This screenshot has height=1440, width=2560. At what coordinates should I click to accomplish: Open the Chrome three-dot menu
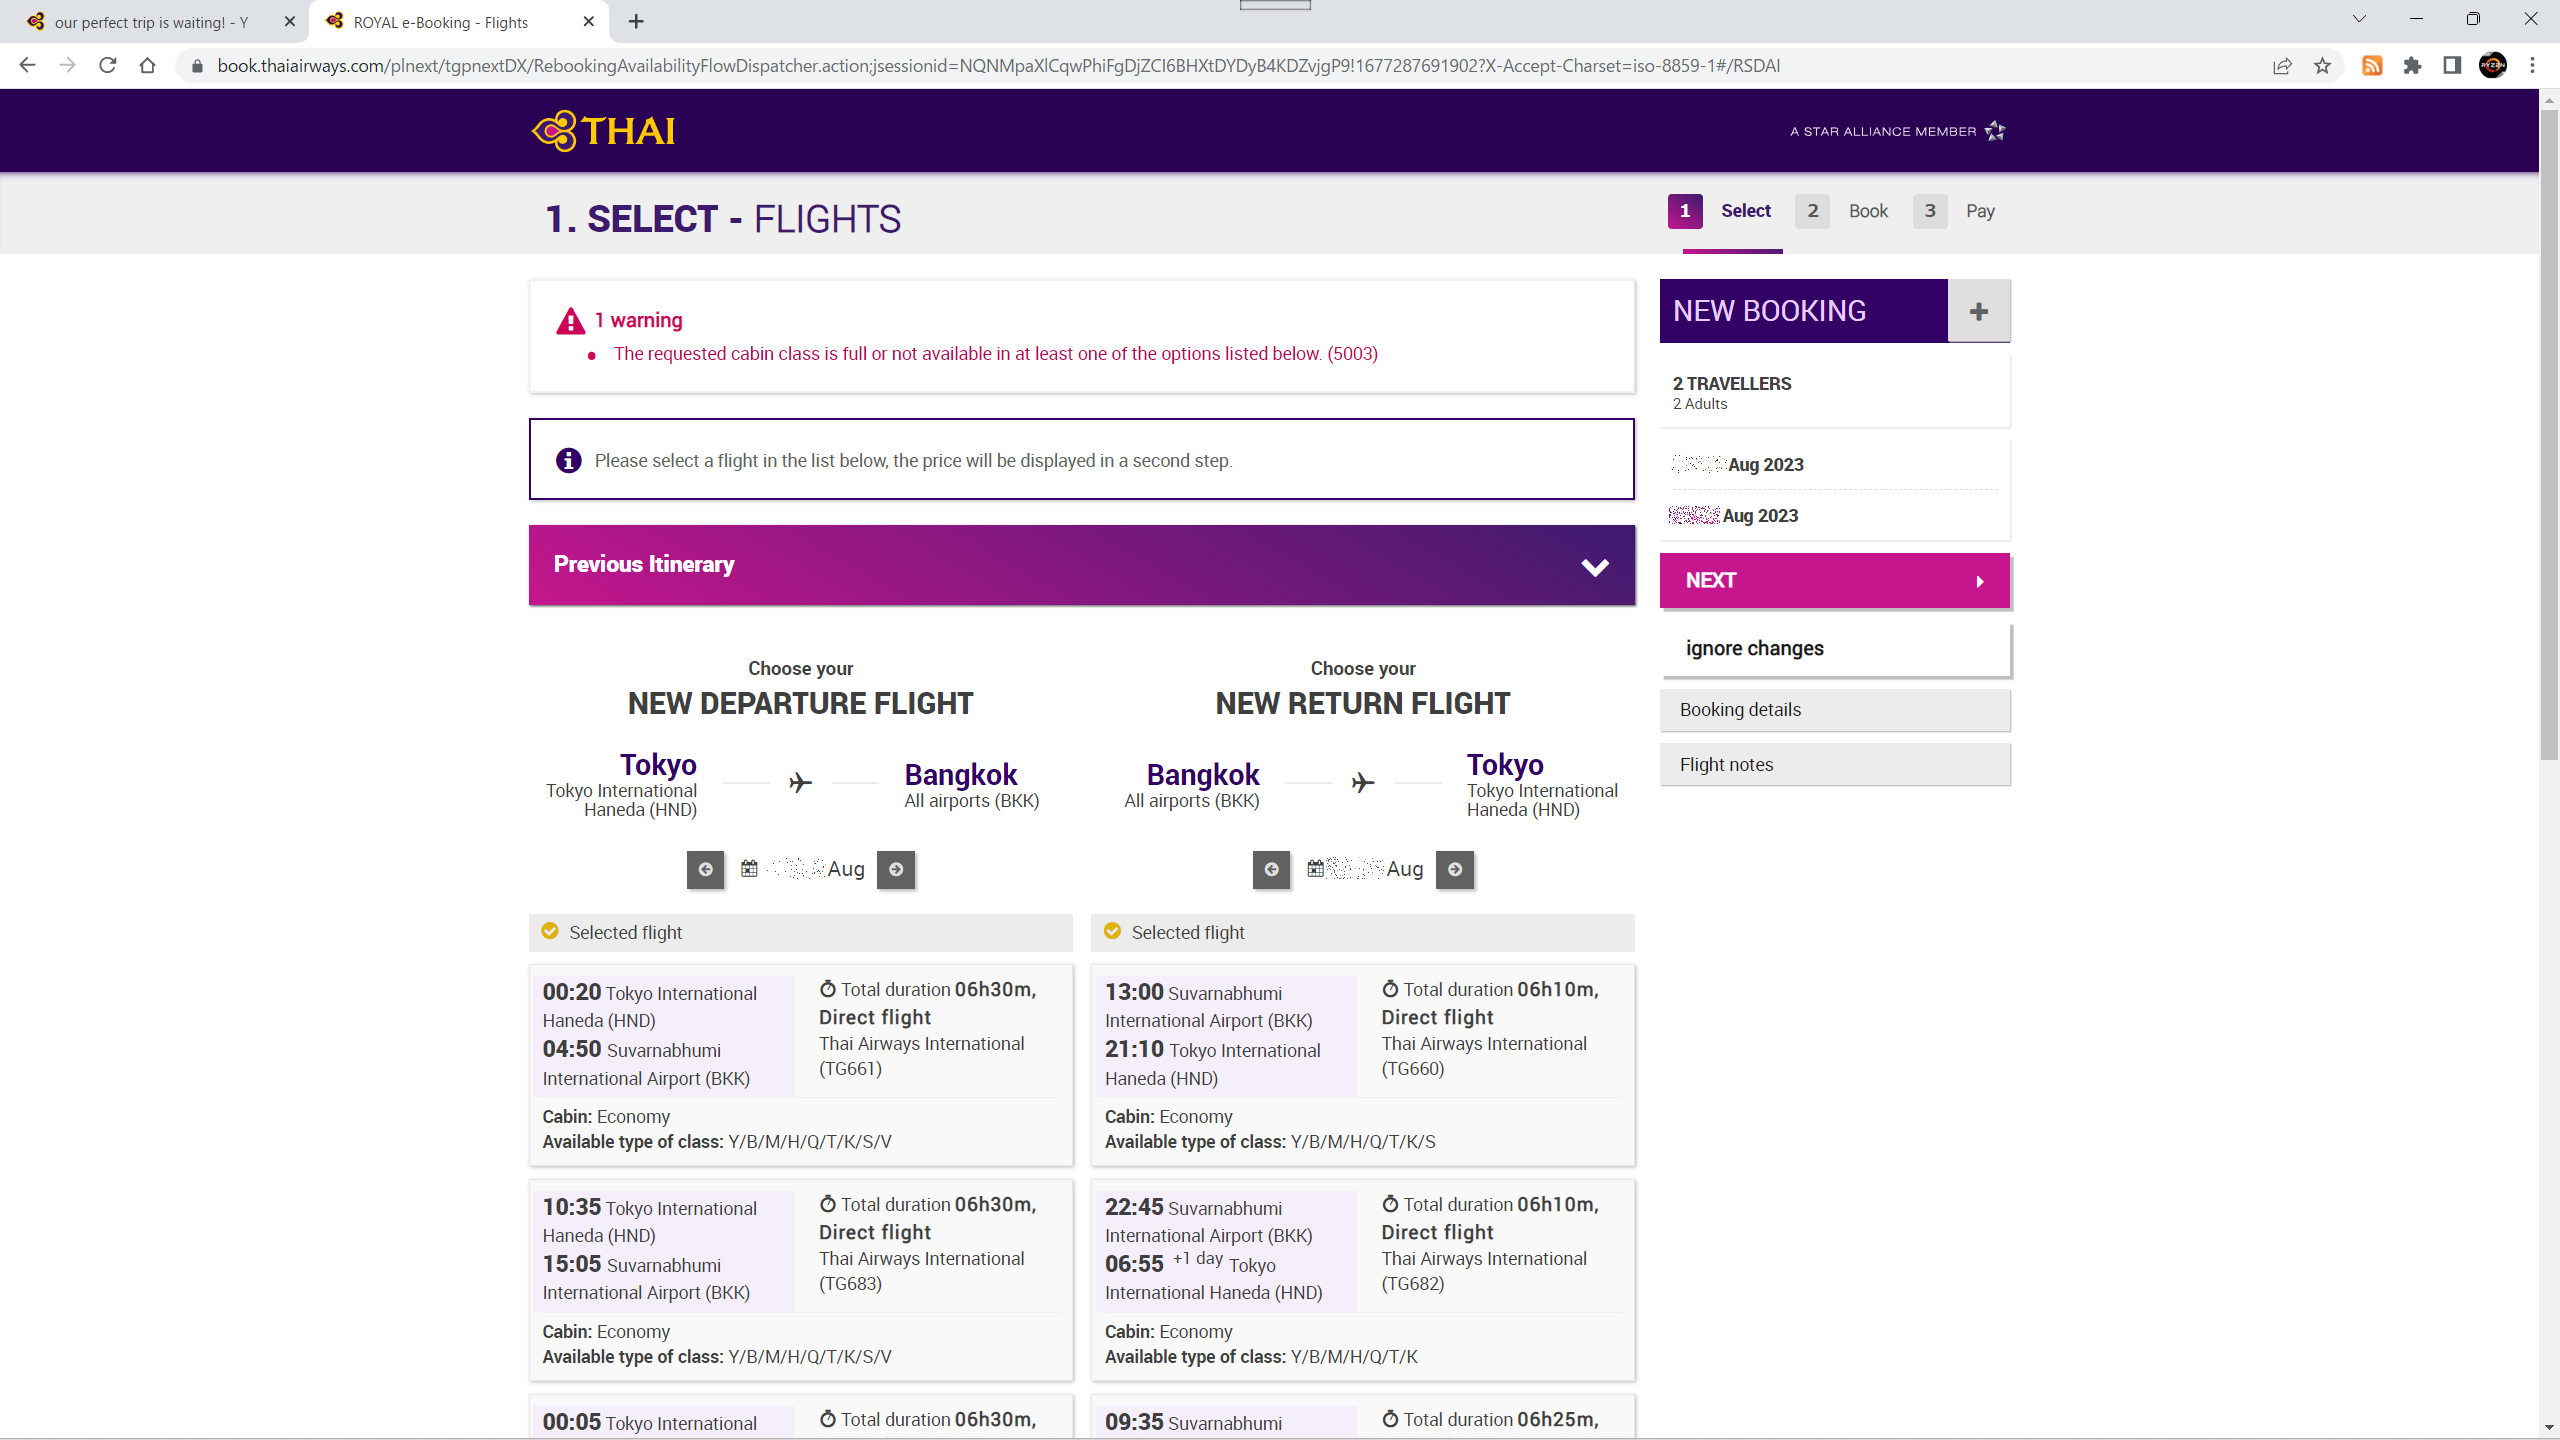(2532, 66)
